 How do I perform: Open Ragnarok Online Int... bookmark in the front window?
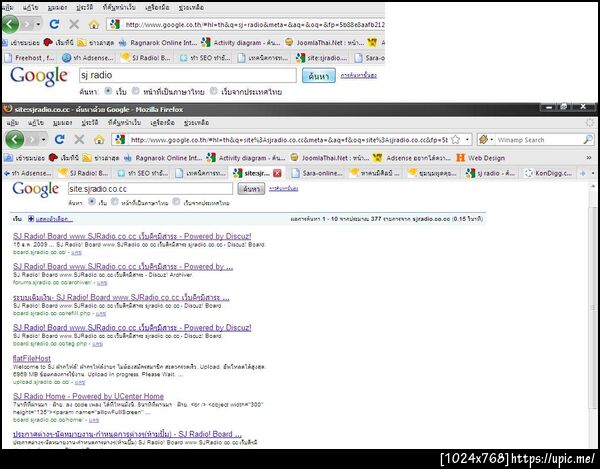coord(165,158)
